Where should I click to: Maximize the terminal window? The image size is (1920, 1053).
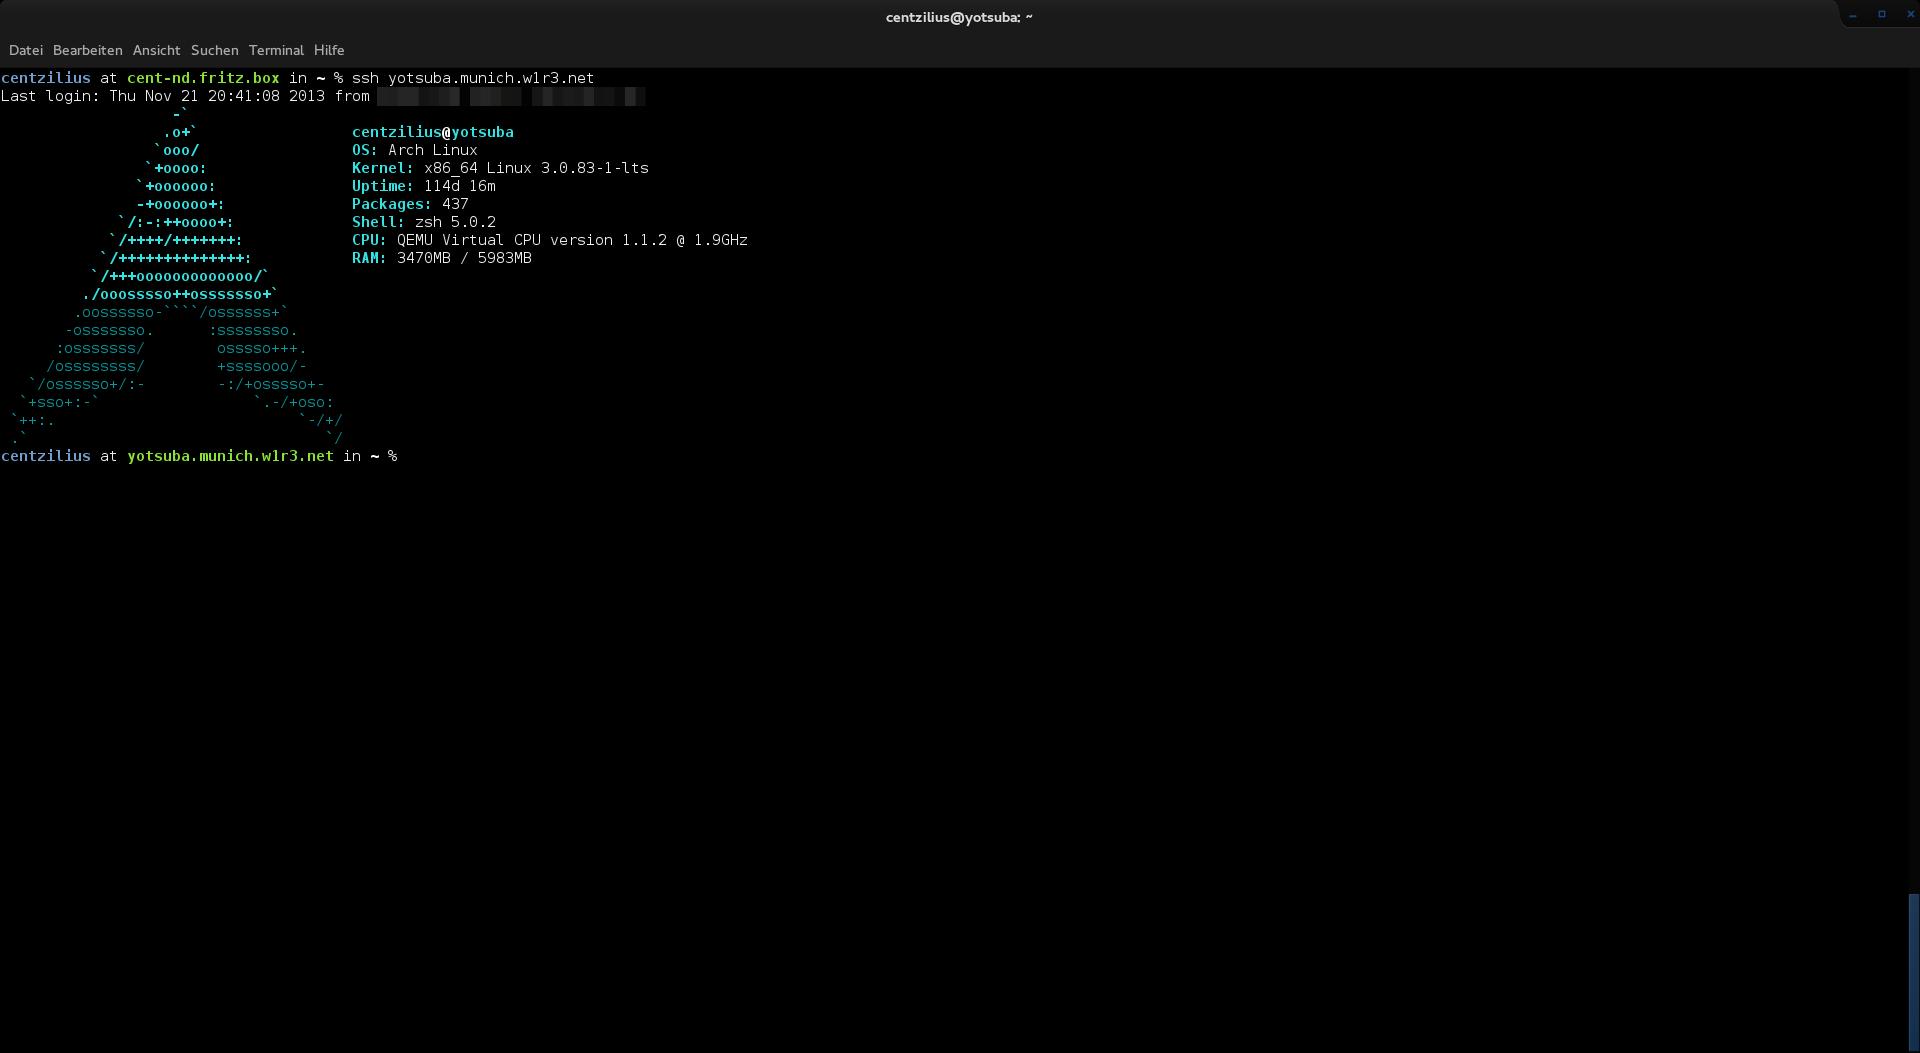tap(1882, 15)
